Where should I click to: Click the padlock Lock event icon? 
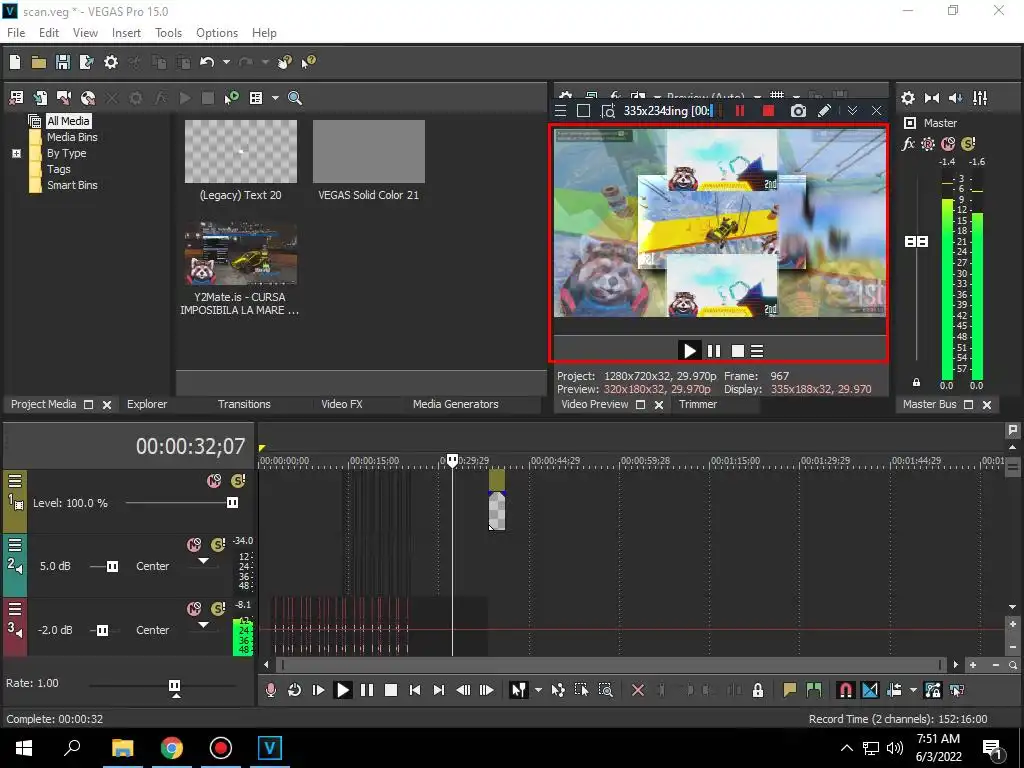coord(758,690)
